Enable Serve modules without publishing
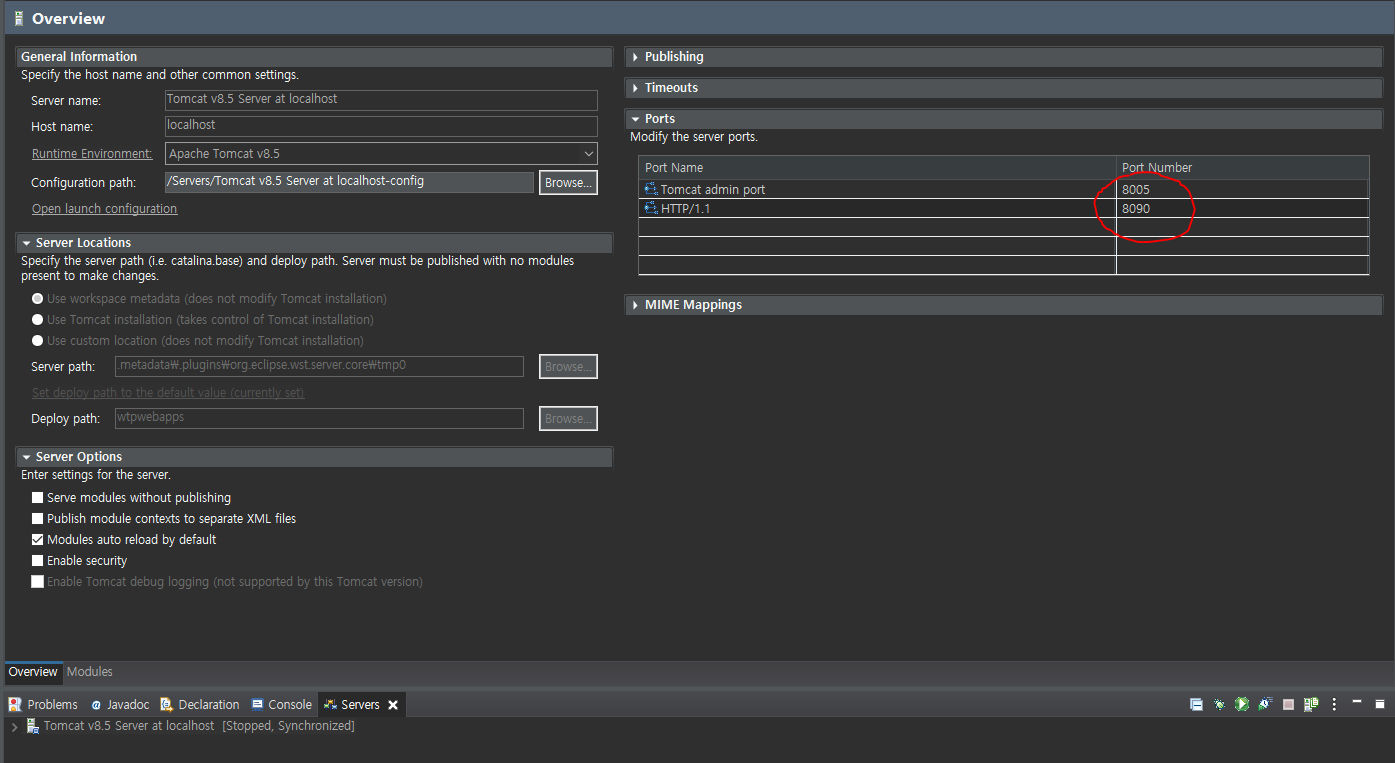The width and height of the screenshot is (1395, 763). [37, 497]
